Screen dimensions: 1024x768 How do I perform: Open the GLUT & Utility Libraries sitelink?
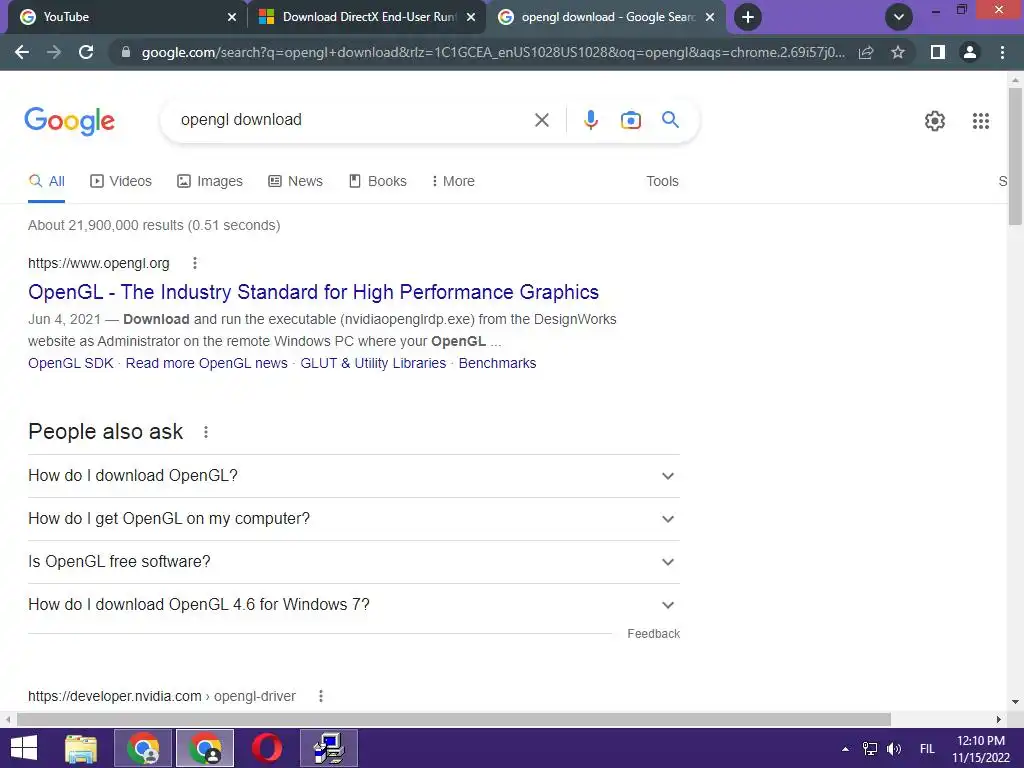click(373, 363)
